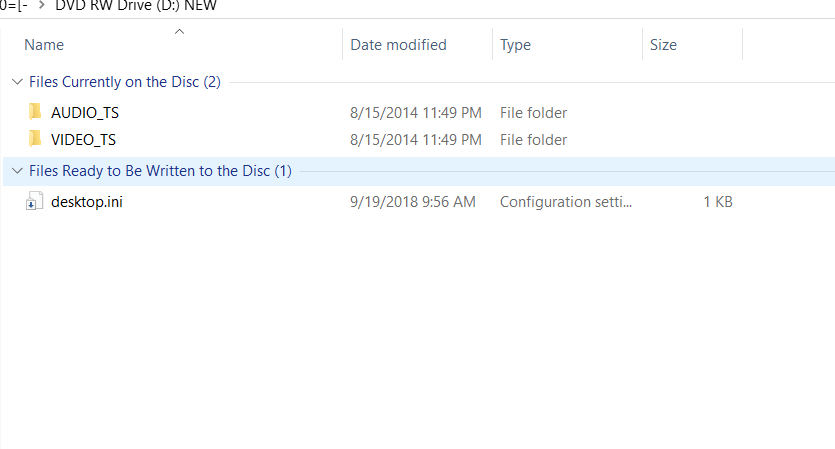The width and height of the screenshot is (835, 449).
Task: Click the Files Ready to Be Written header
Action: (160, 171)
